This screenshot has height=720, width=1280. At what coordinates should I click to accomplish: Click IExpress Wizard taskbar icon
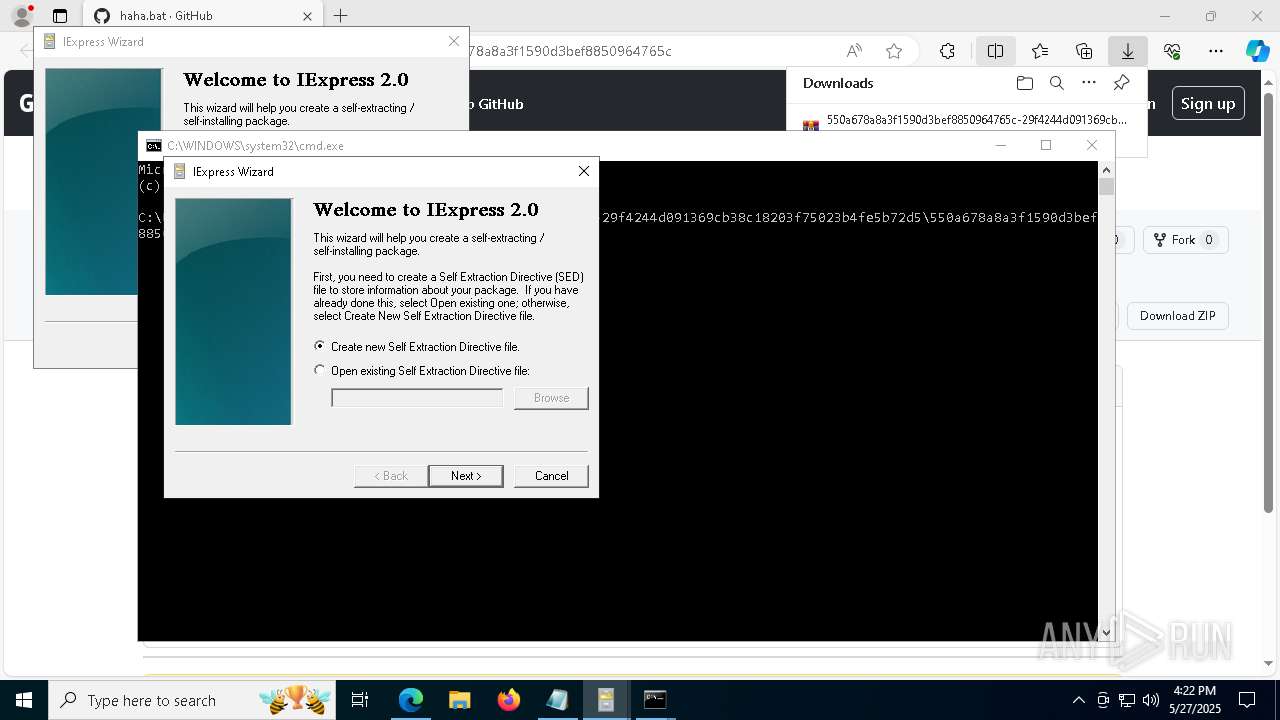click(606, 700)
